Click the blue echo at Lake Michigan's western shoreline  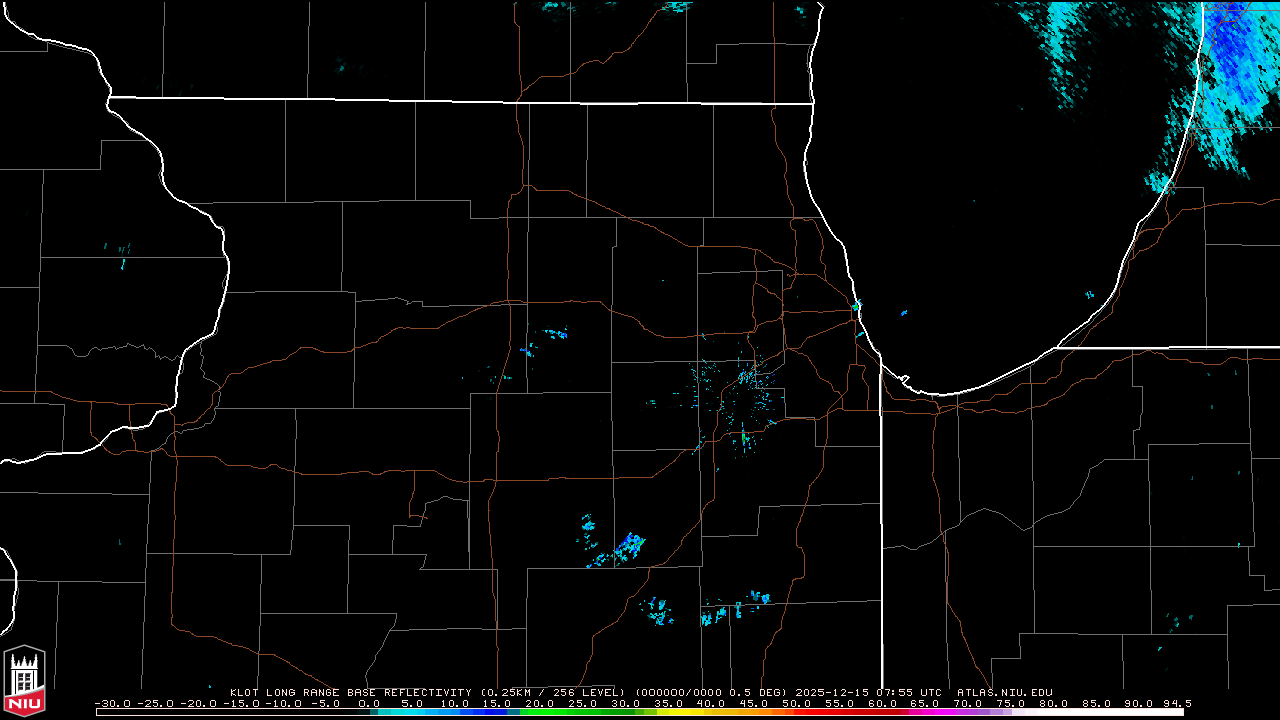857,305
